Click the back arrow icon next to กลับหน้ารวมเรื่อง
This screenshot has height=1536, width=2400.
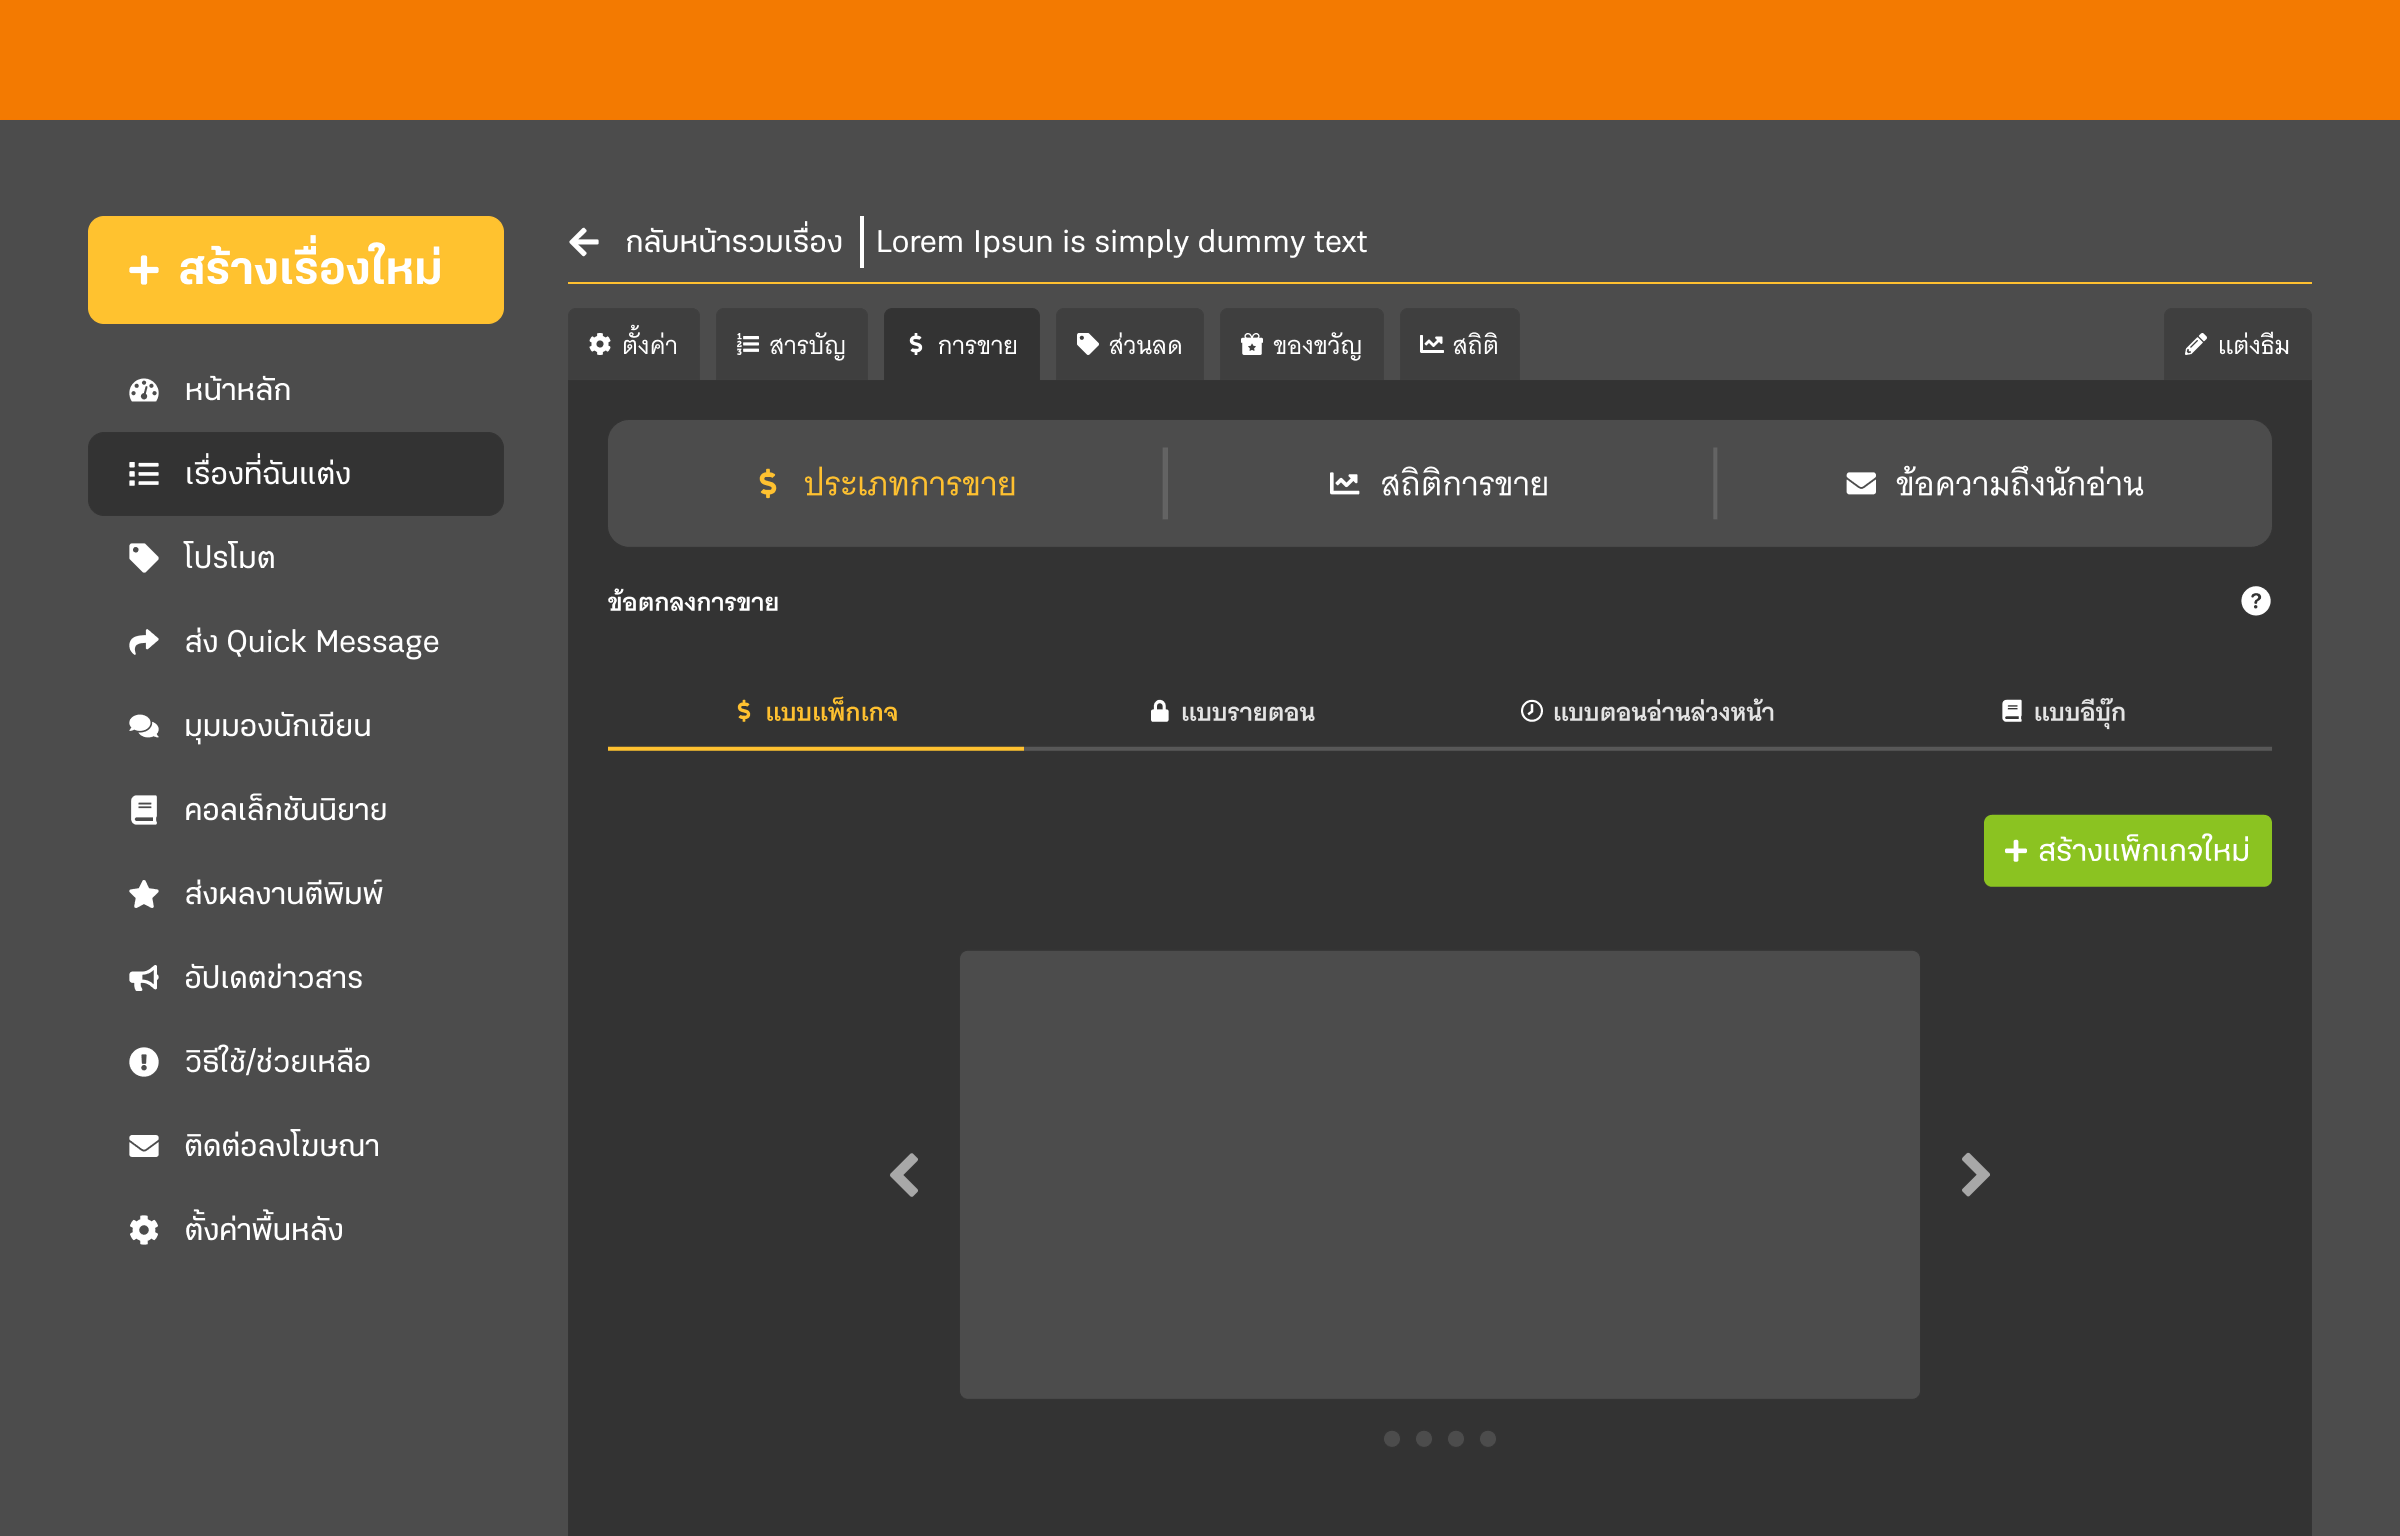(584, 241)
